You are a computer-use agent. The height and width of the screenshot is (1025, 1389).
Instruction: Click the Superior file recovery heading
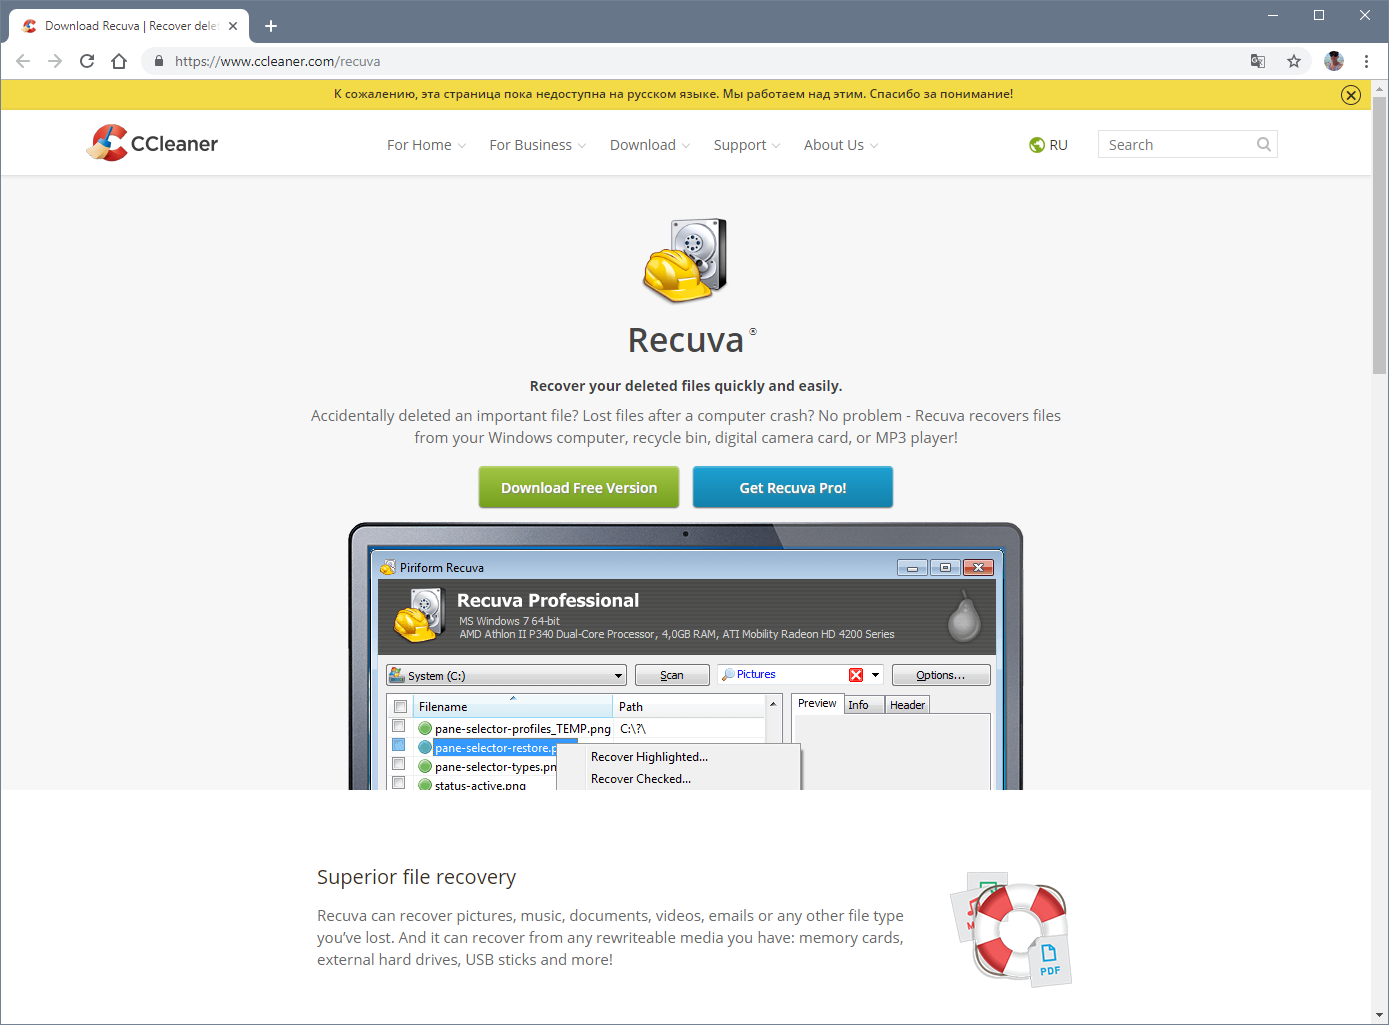click(x=416, y=877)
